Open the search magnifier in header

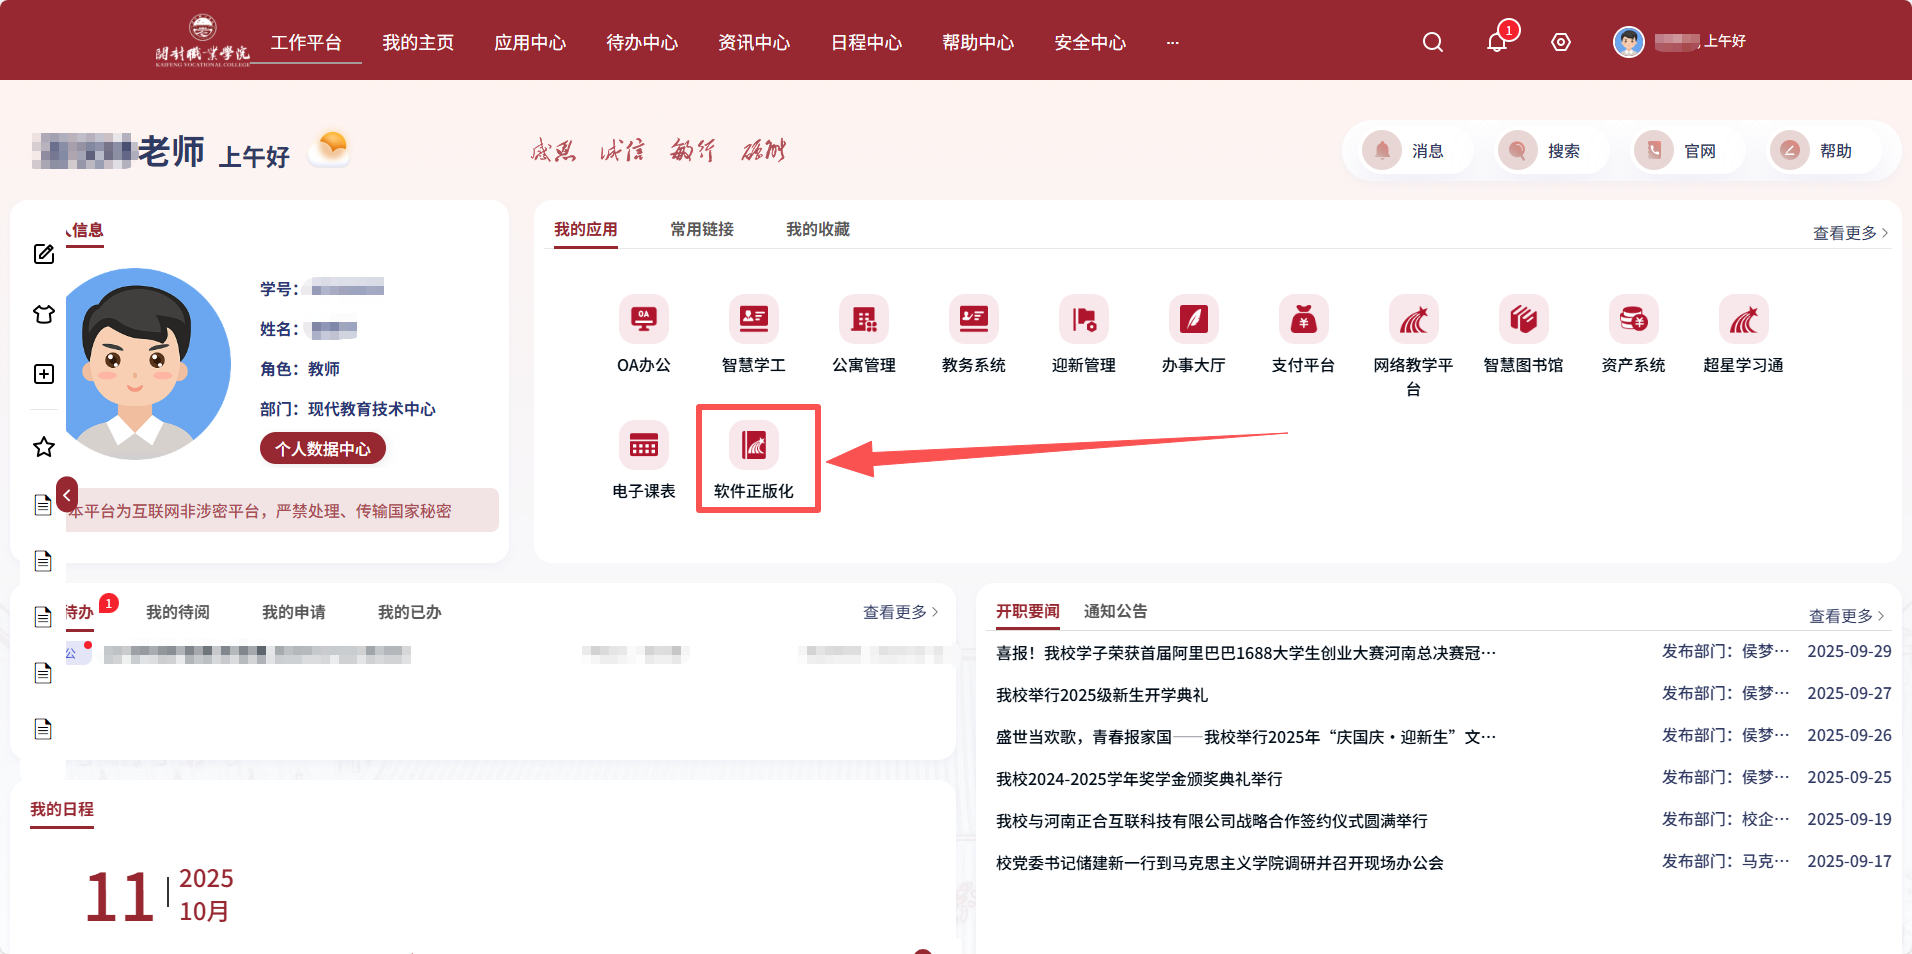click(x=1432, y=42)
